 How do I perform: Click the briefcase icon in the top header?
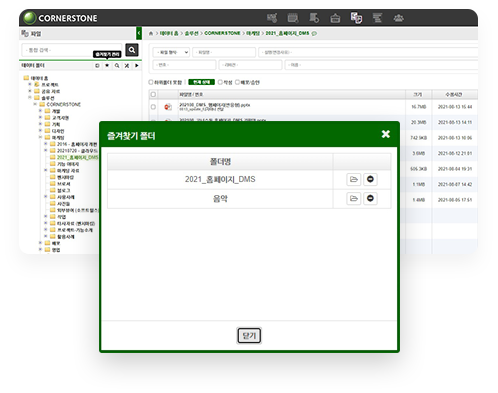click(335, 18)
